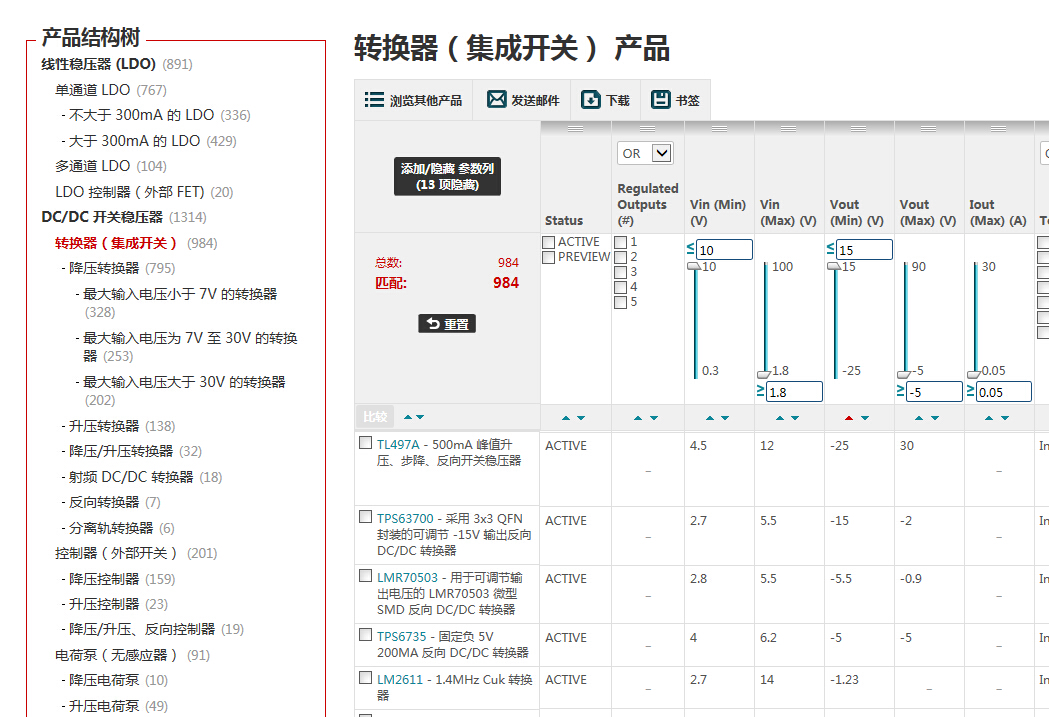Sort Iout (Max) ascending arrow
This screenshot has width=1049, height=717.
point(989,418)
